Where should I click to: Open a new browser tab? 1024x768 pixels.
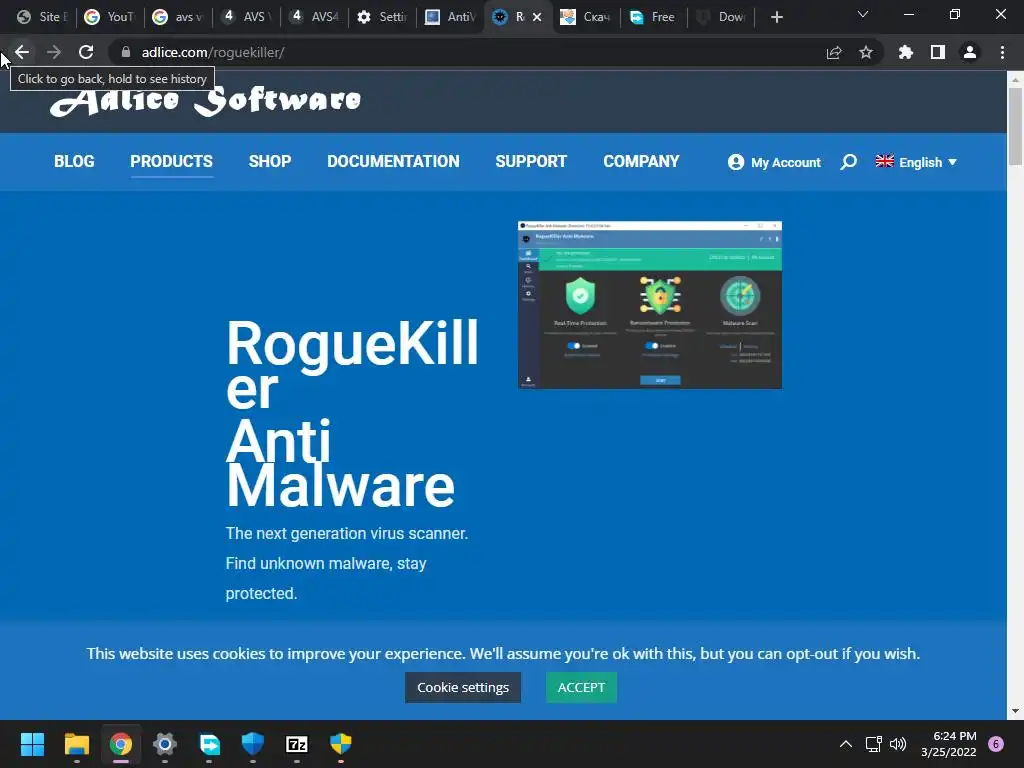[x=776, y=17]
